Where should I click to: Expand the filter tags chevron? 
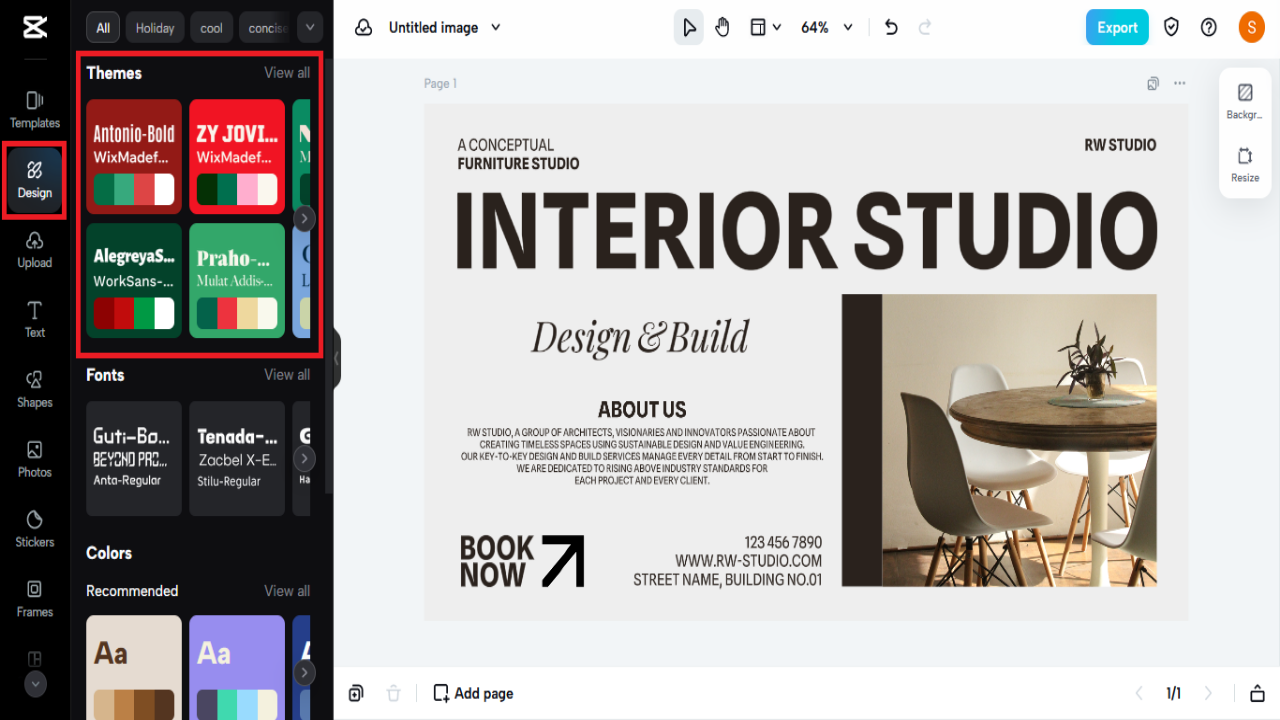coord(310,28)
